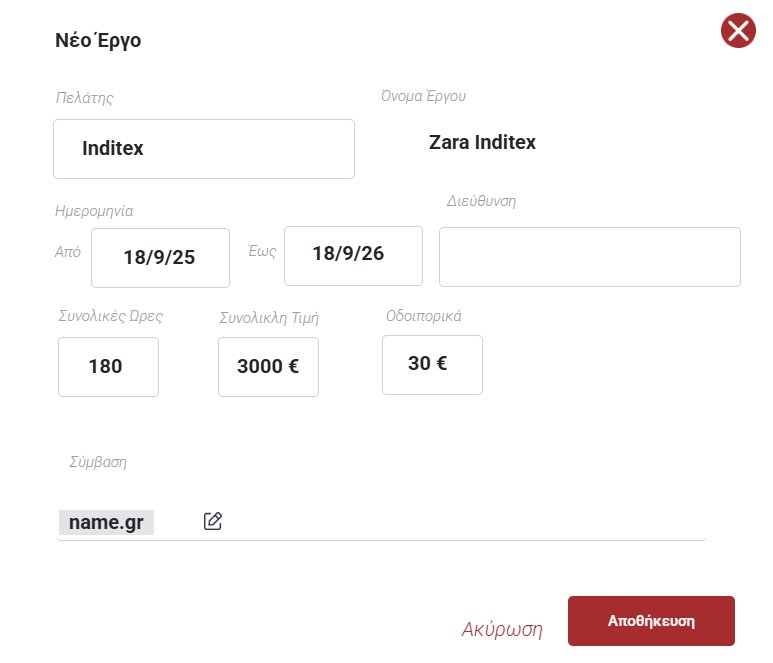Viewport: 773px width, 663px height.
Task: Open the Έως date field showing 18/9/26
Action: coord(353,255)
